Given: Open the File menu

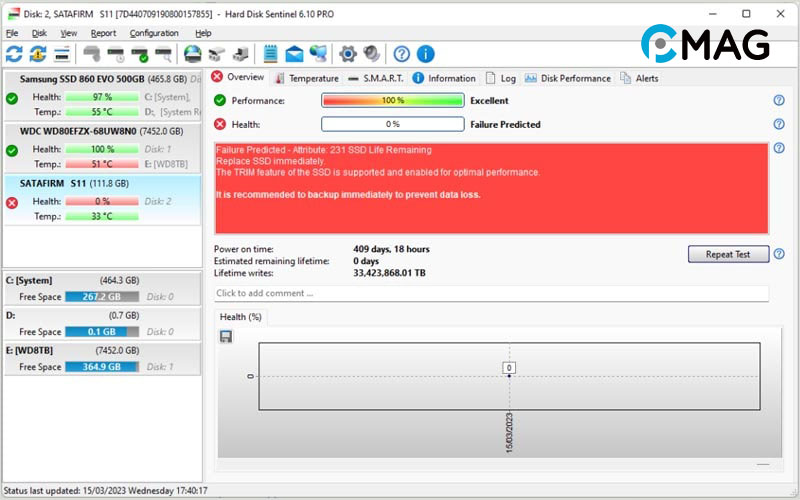Looking at the screenshot, I should 12,33.
